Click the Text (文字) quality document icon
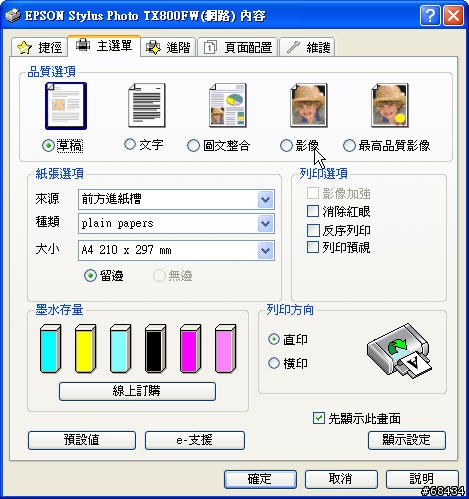Screen dimensions: 469x499 [x=147, y=105]
